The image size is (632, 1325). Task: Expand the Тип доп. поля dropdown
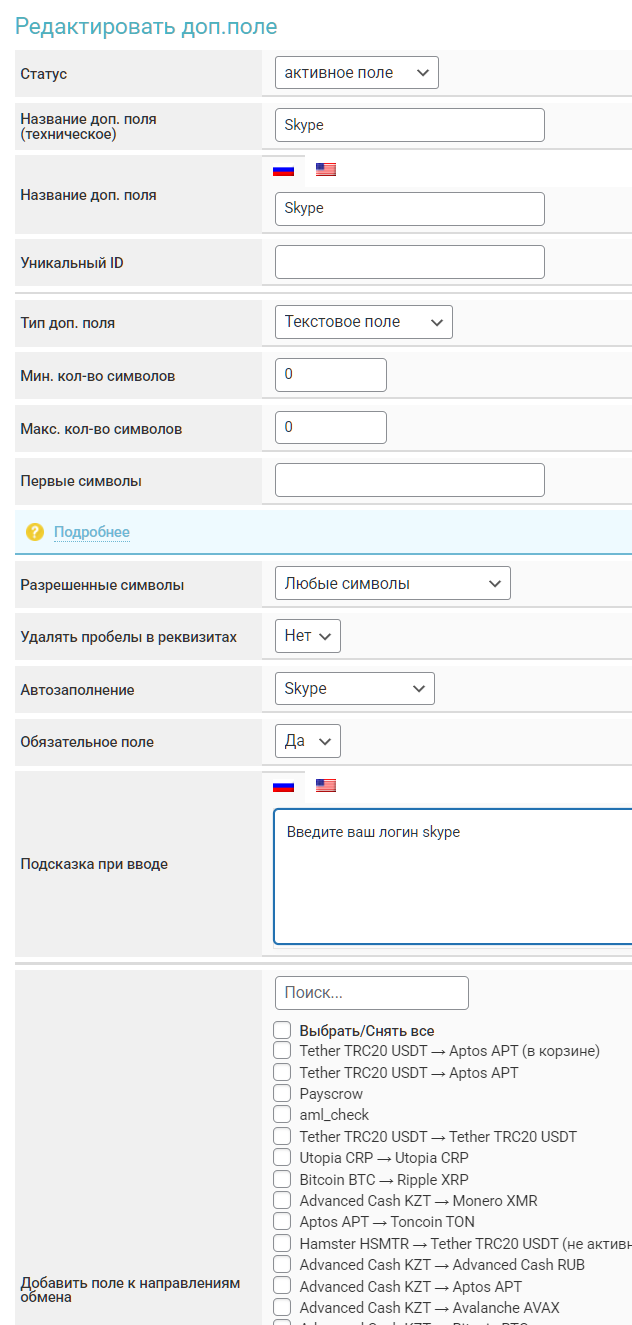tap(363, 322)
